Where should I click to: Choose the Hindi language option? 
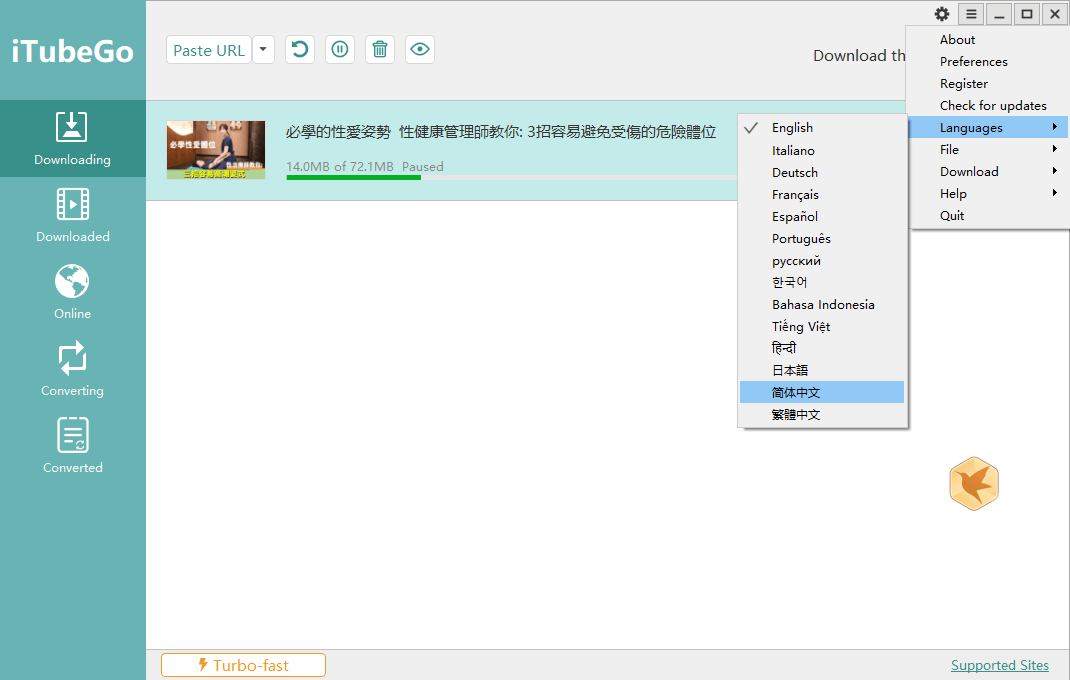pyautogui.click(x=822, y=348)
